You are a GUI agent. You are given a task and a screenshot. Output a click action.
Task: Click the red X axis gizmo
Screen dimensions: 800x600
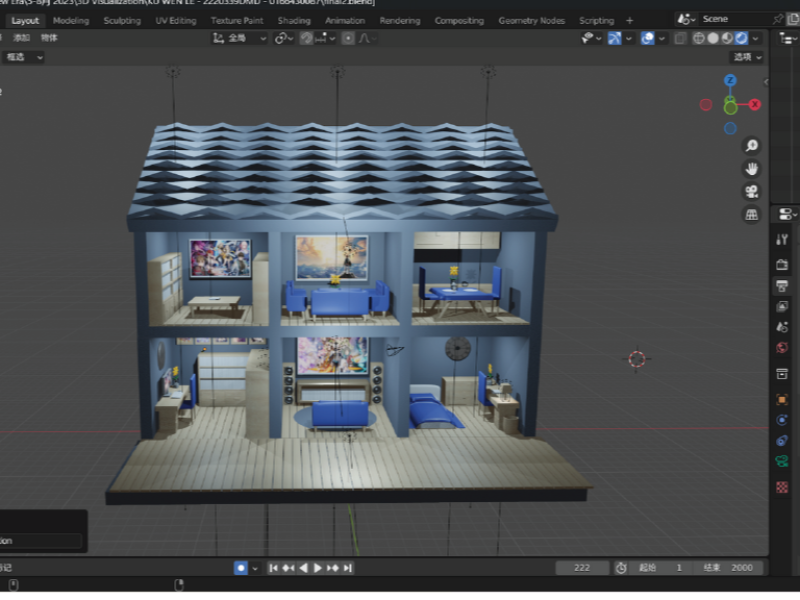tap(755, 104)
